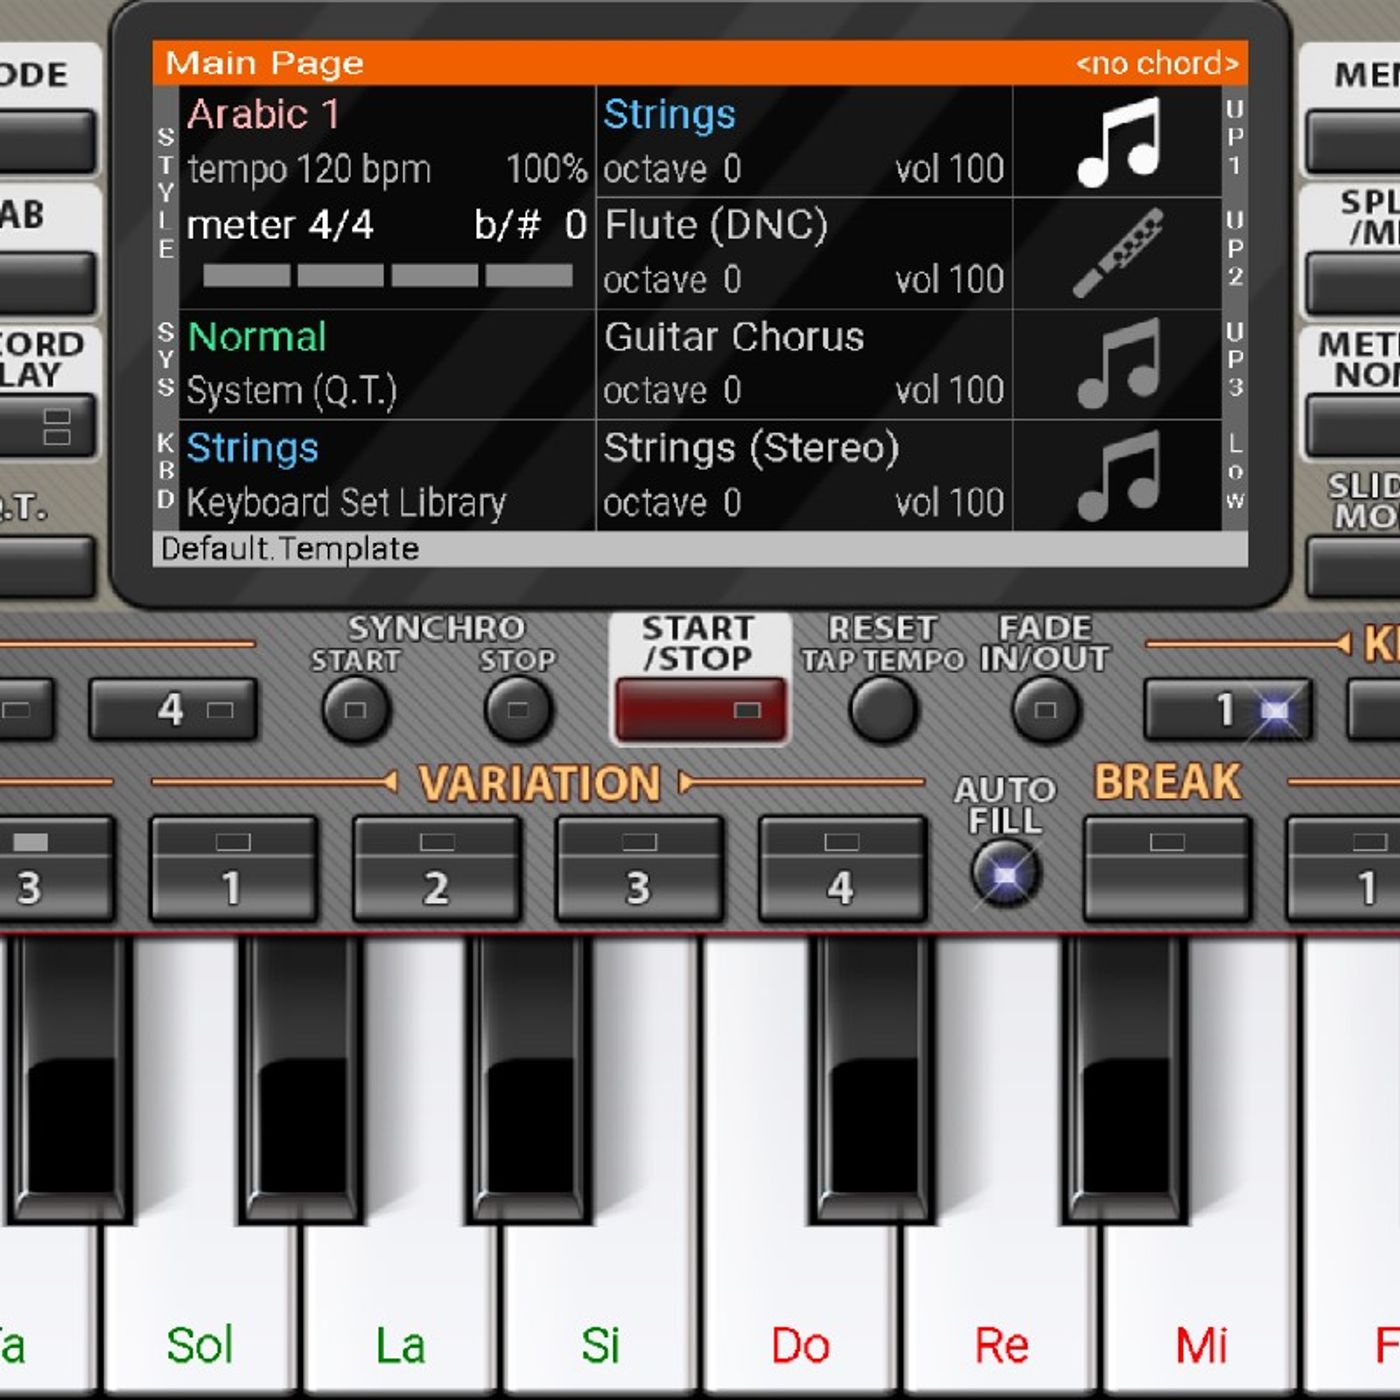Image resolution: width=1400 pixels, height=1400 pixels.
Task: Select Variation 4
Action: (842, 868)
